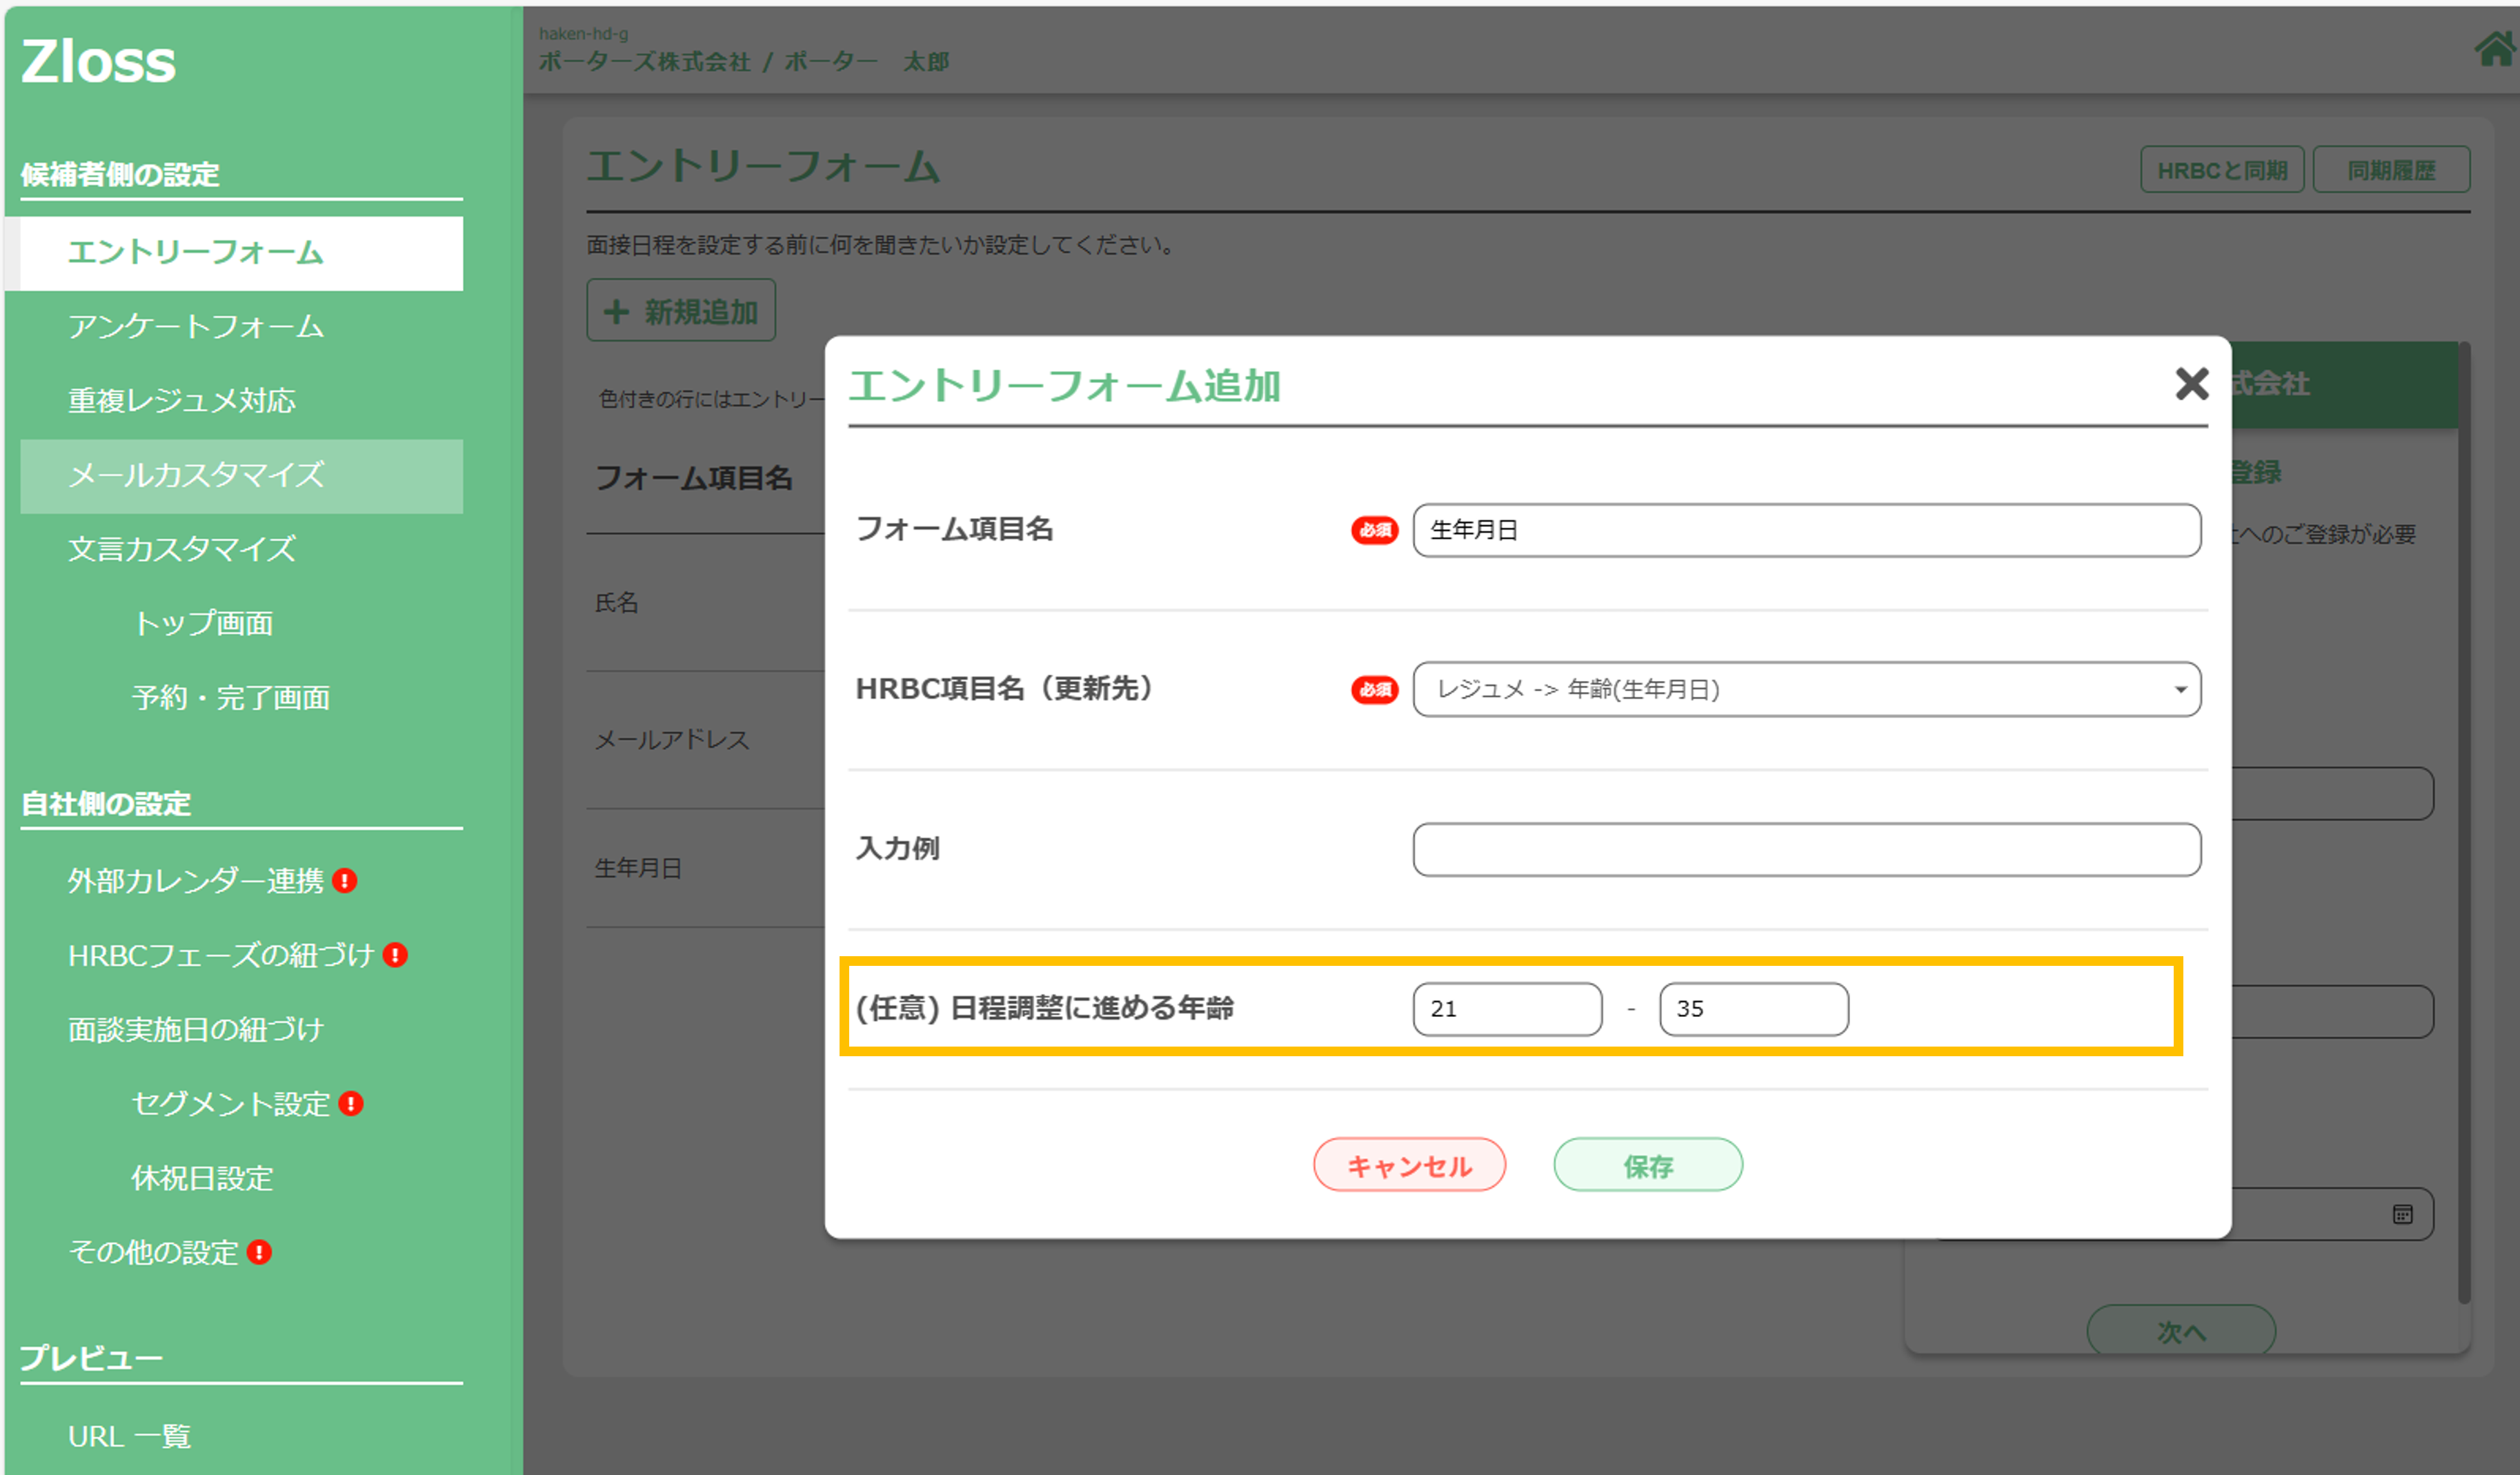Click the plus icon on 新規追加 button
Screen dimensions: 2520x1475
[616, 310]
